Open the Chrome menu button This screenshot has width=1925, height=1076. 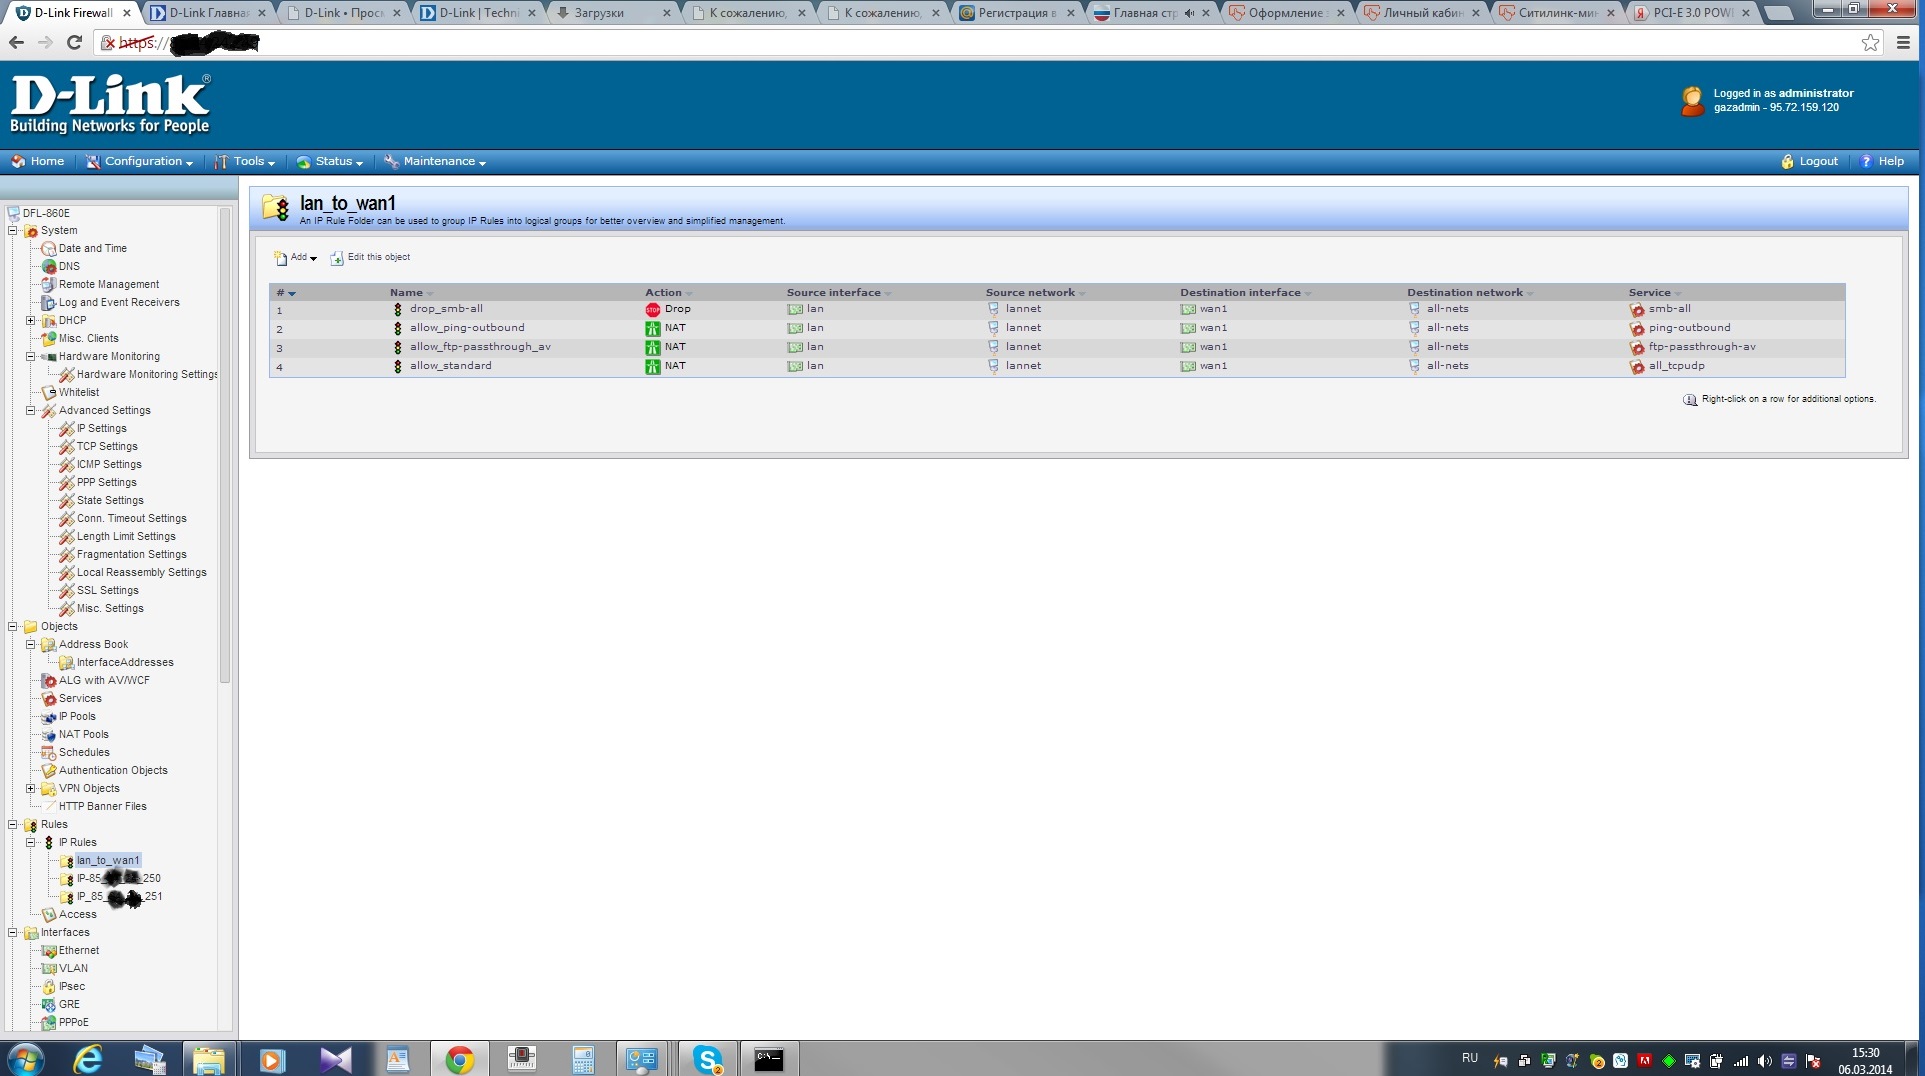[1903, 42]
